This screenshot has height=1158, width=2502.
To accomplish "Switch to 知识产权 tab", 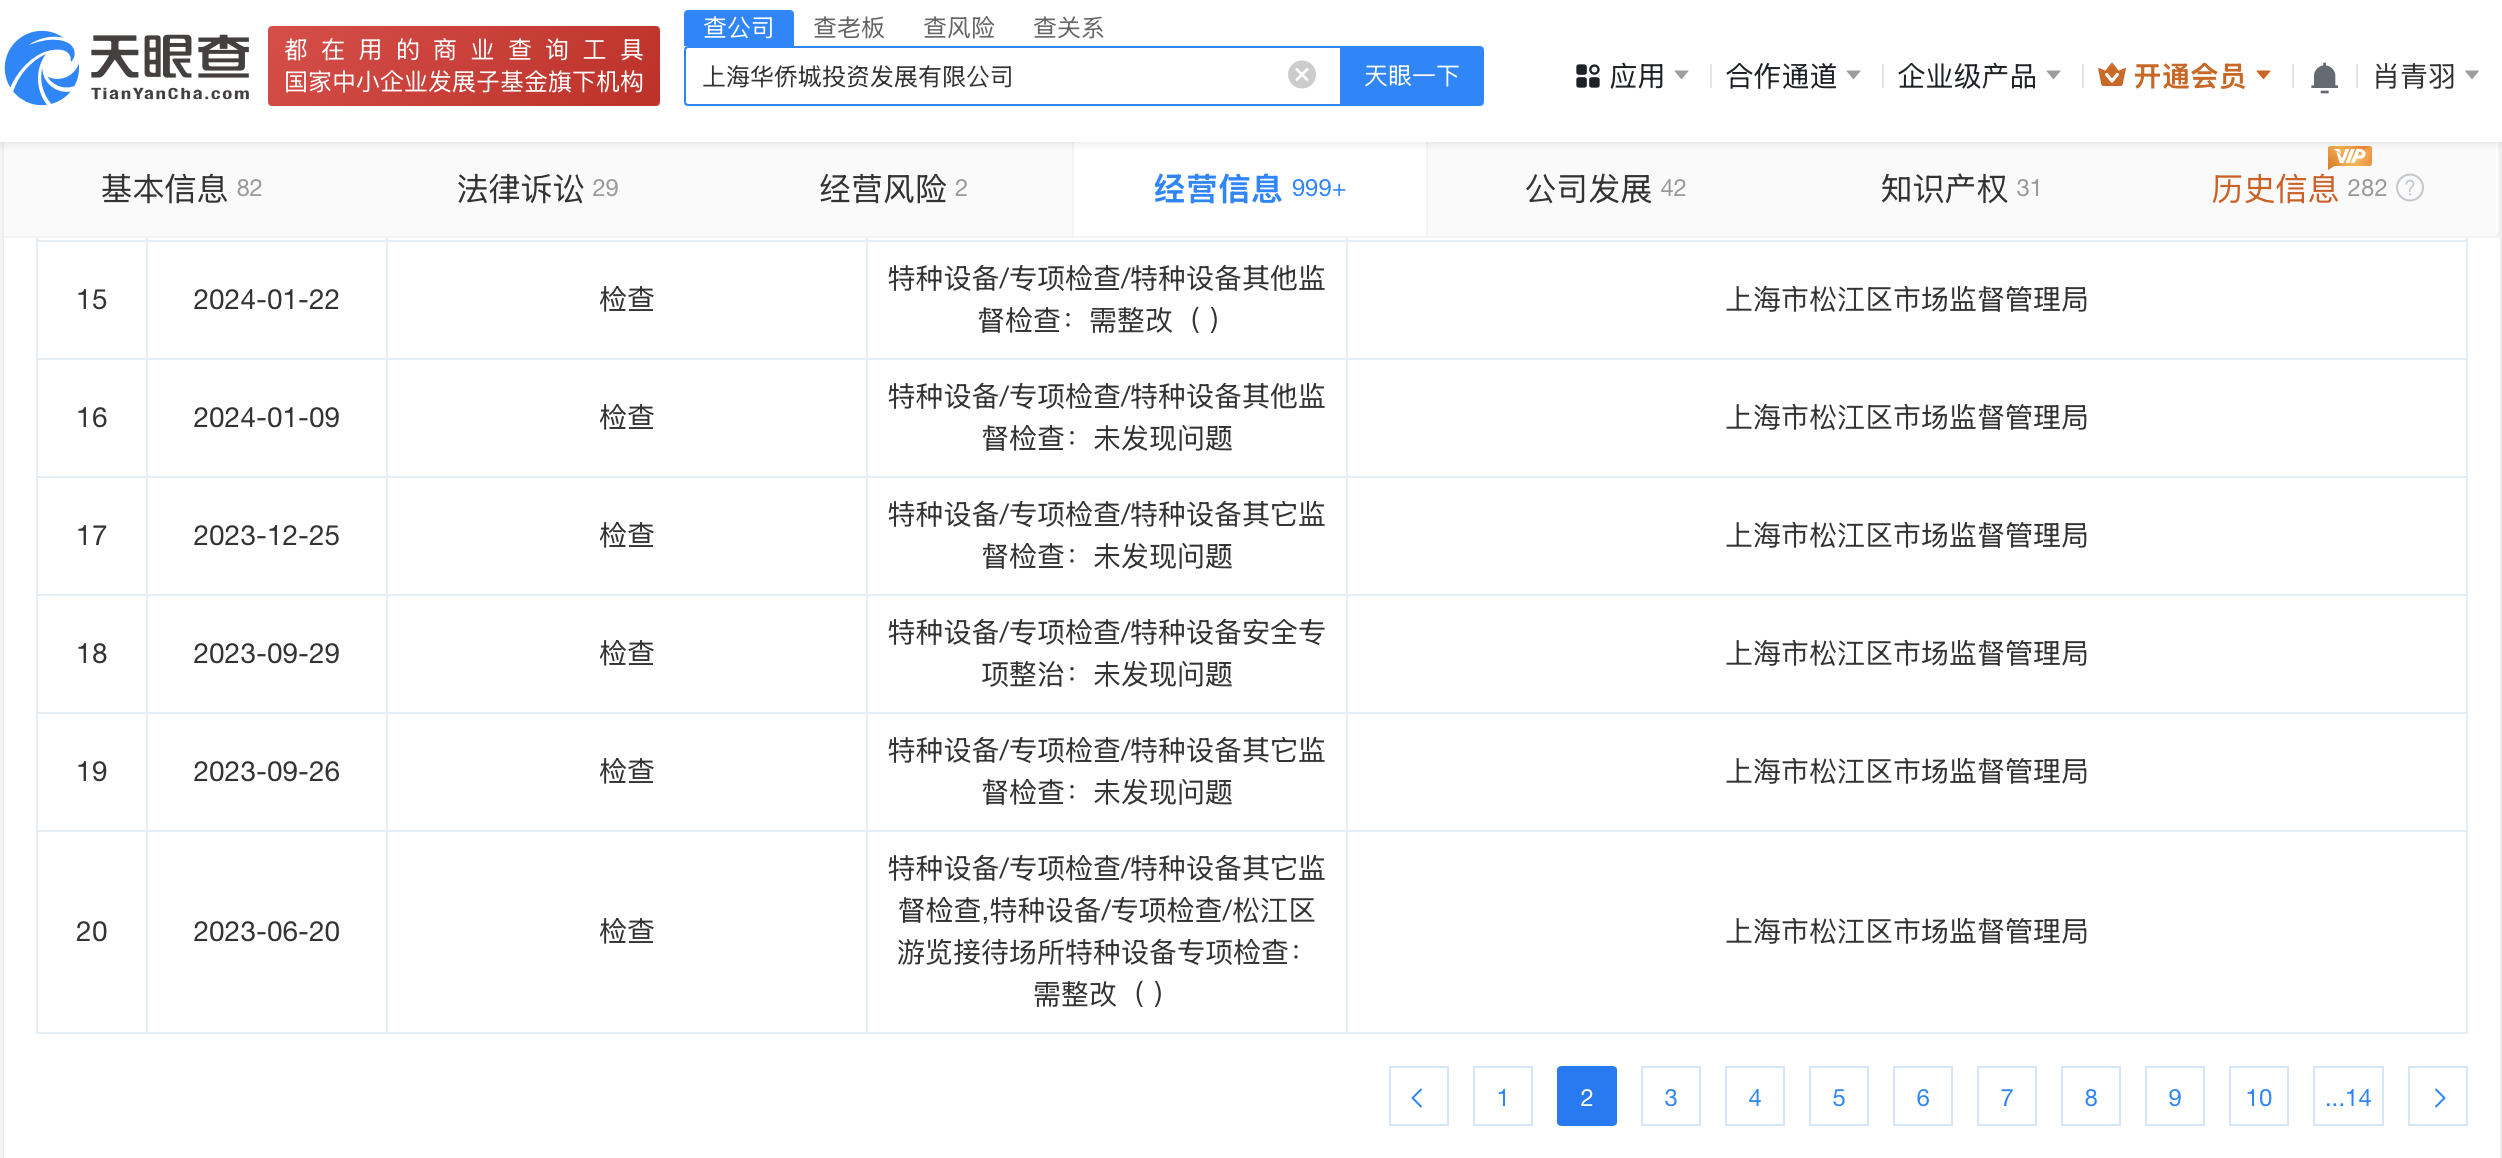I will coord(1960,188).
